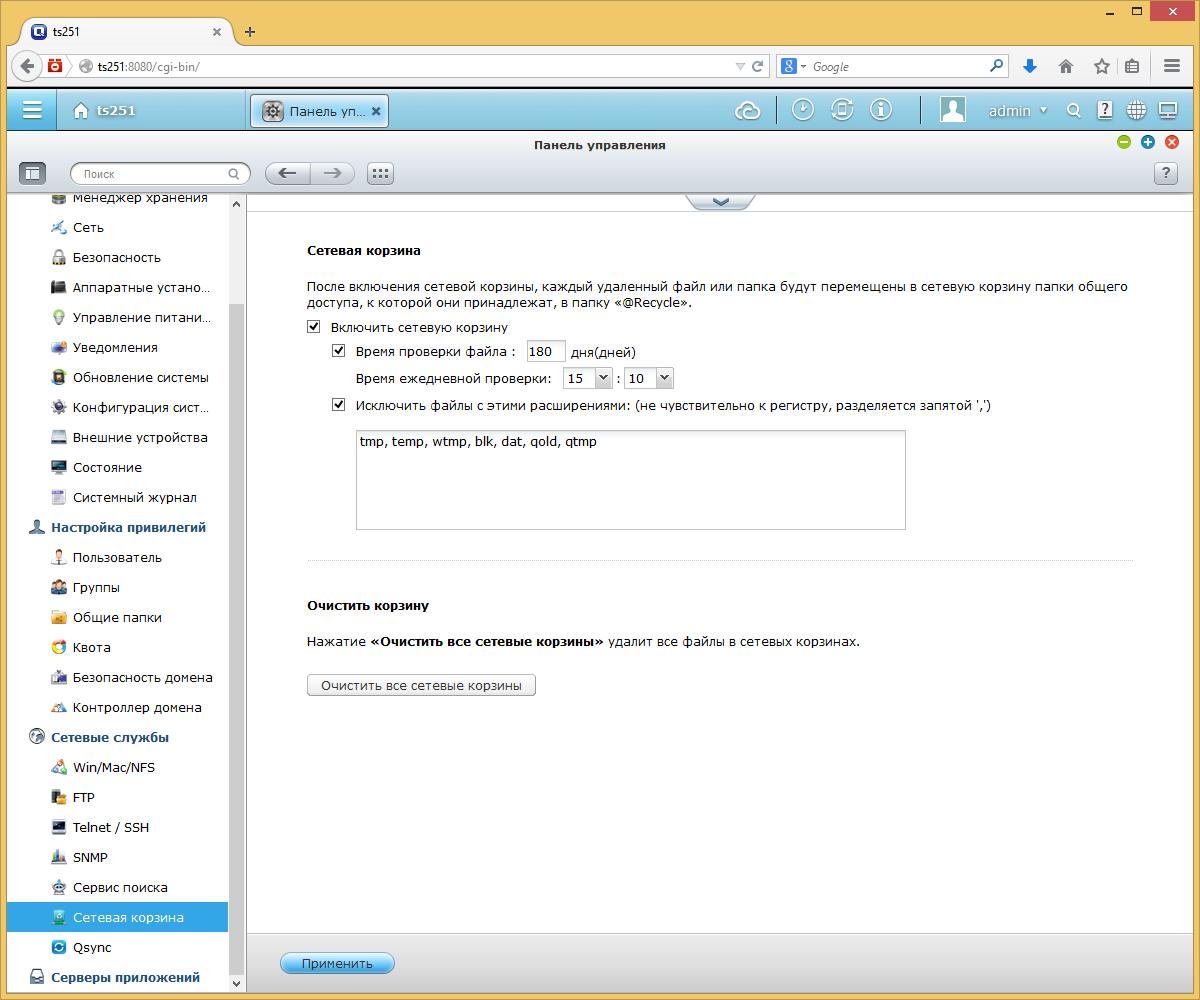Click Применить button
The width and height of the screenshot is (1200, 1000).
(x=337, y=963)
